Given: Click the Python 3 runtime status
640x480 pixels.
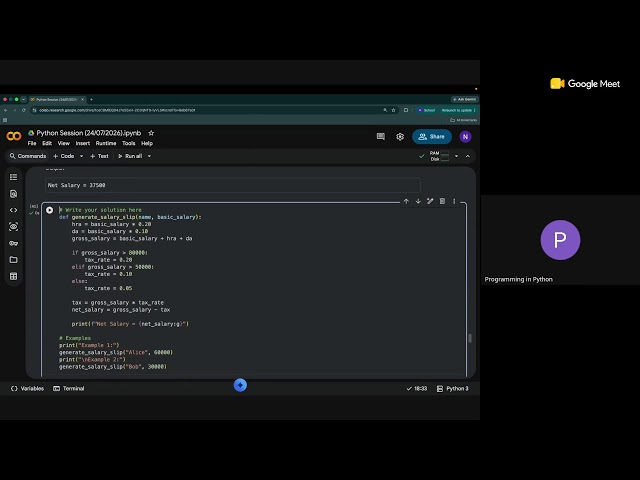Looking at the screenshot, I should coord(453,389).
